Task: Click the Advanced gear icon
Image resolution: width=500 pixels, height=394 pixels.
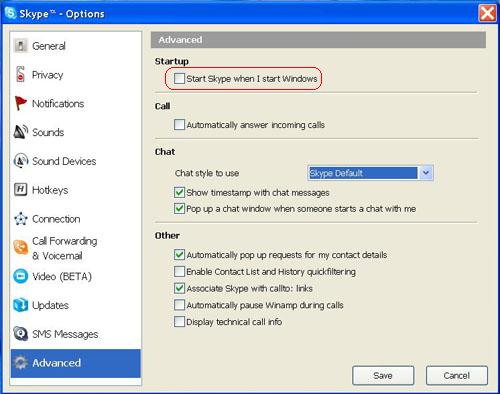Action: click(21, 363)
